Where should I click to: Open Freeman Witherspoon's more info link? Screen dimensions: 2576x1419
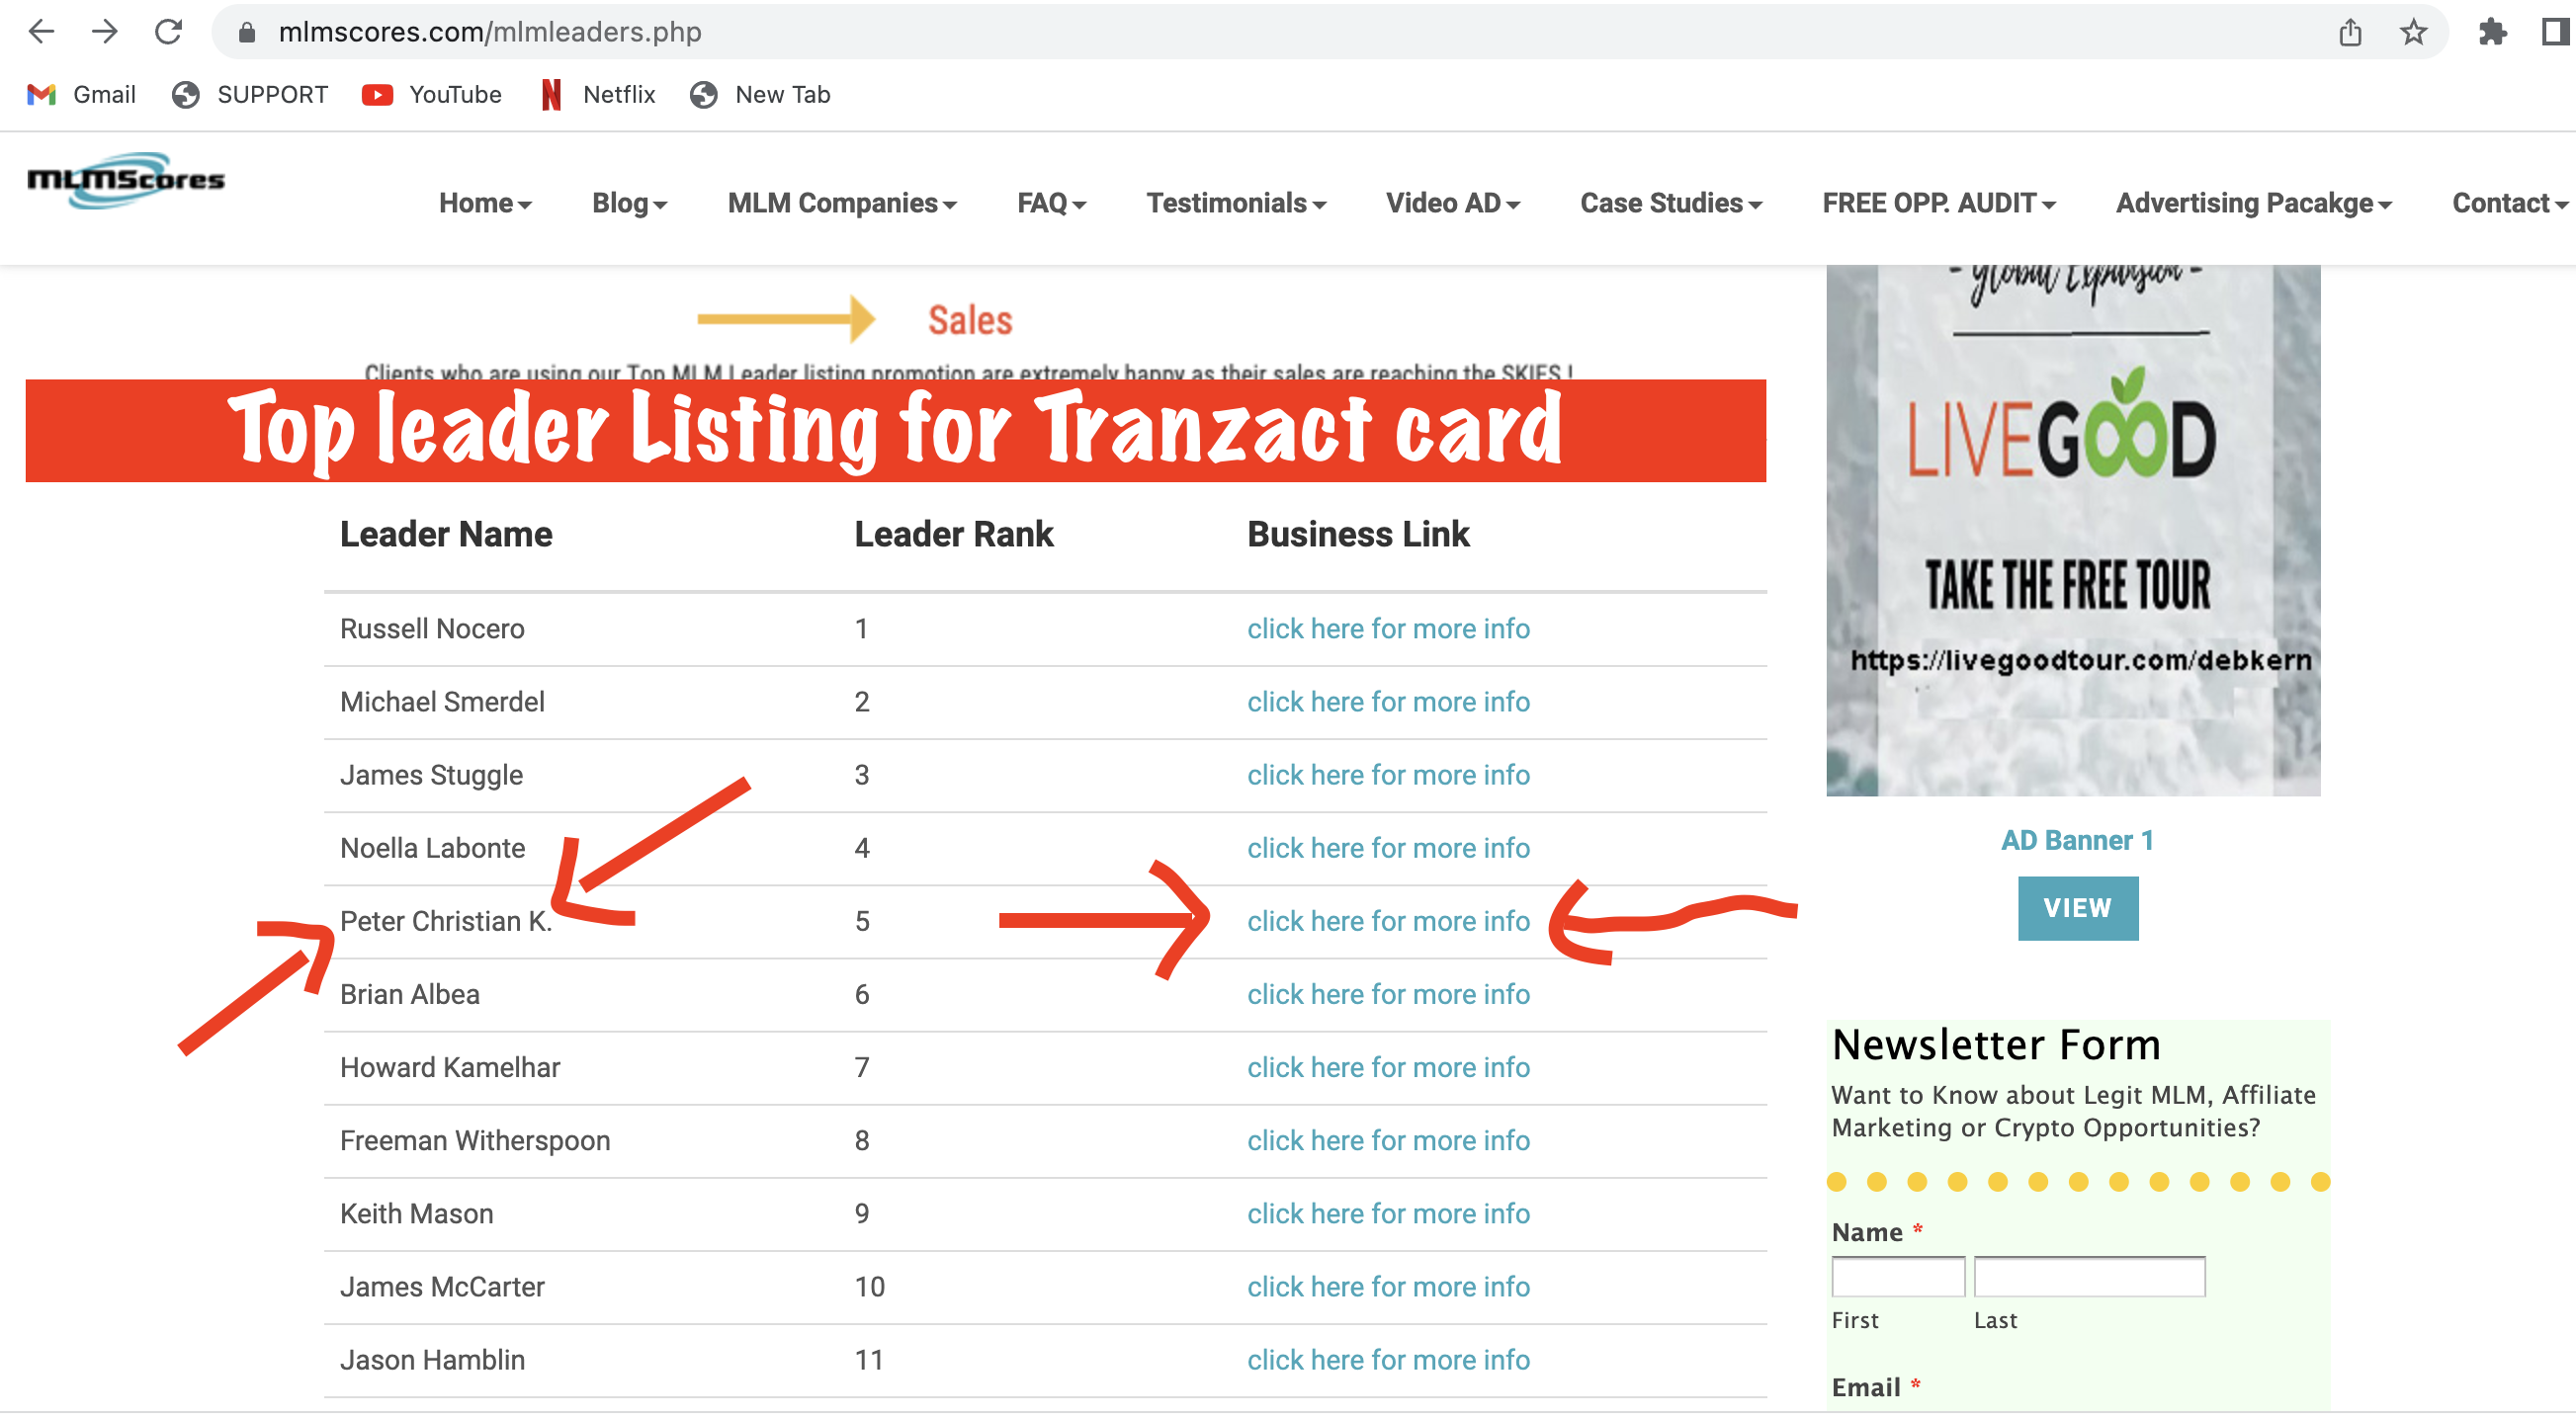(x=1388, y=1140)
